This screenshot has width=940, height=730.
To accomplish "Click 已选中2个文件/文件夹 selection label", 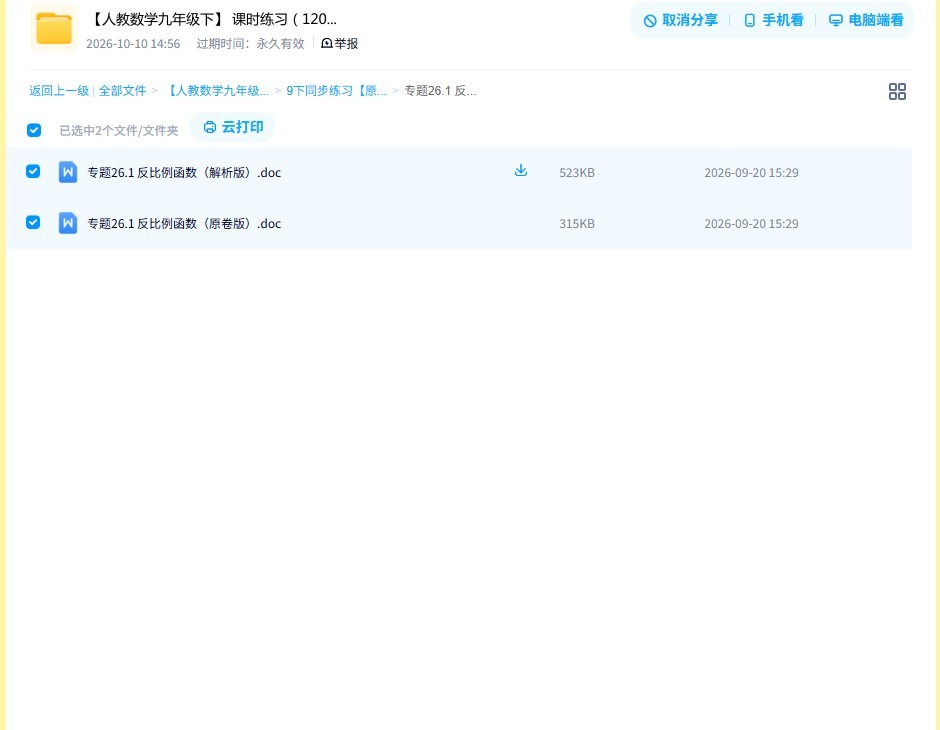I will point(119,131).
